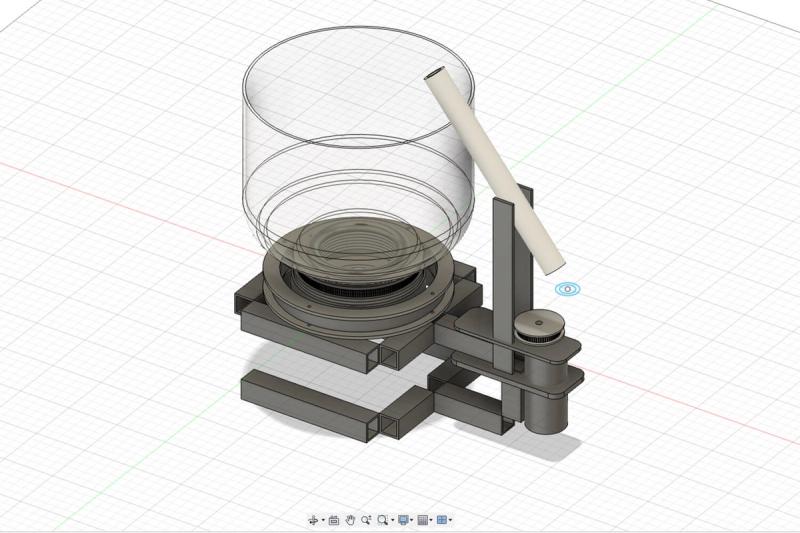Activate the Orbit navigation tool
This screenshot has width=800, height=533.
click(313, 520)
